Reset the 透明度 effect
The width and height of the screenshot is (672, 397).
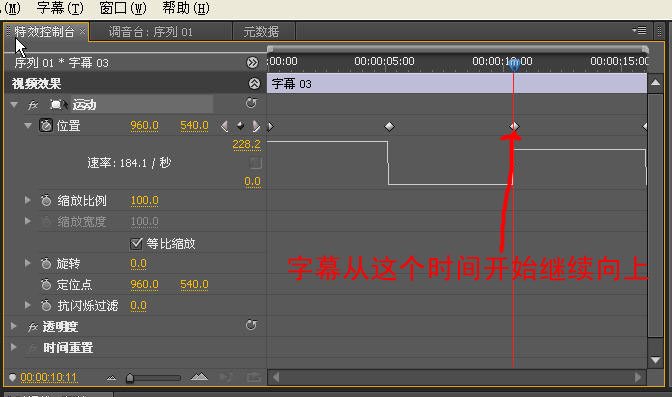[251, 325]
